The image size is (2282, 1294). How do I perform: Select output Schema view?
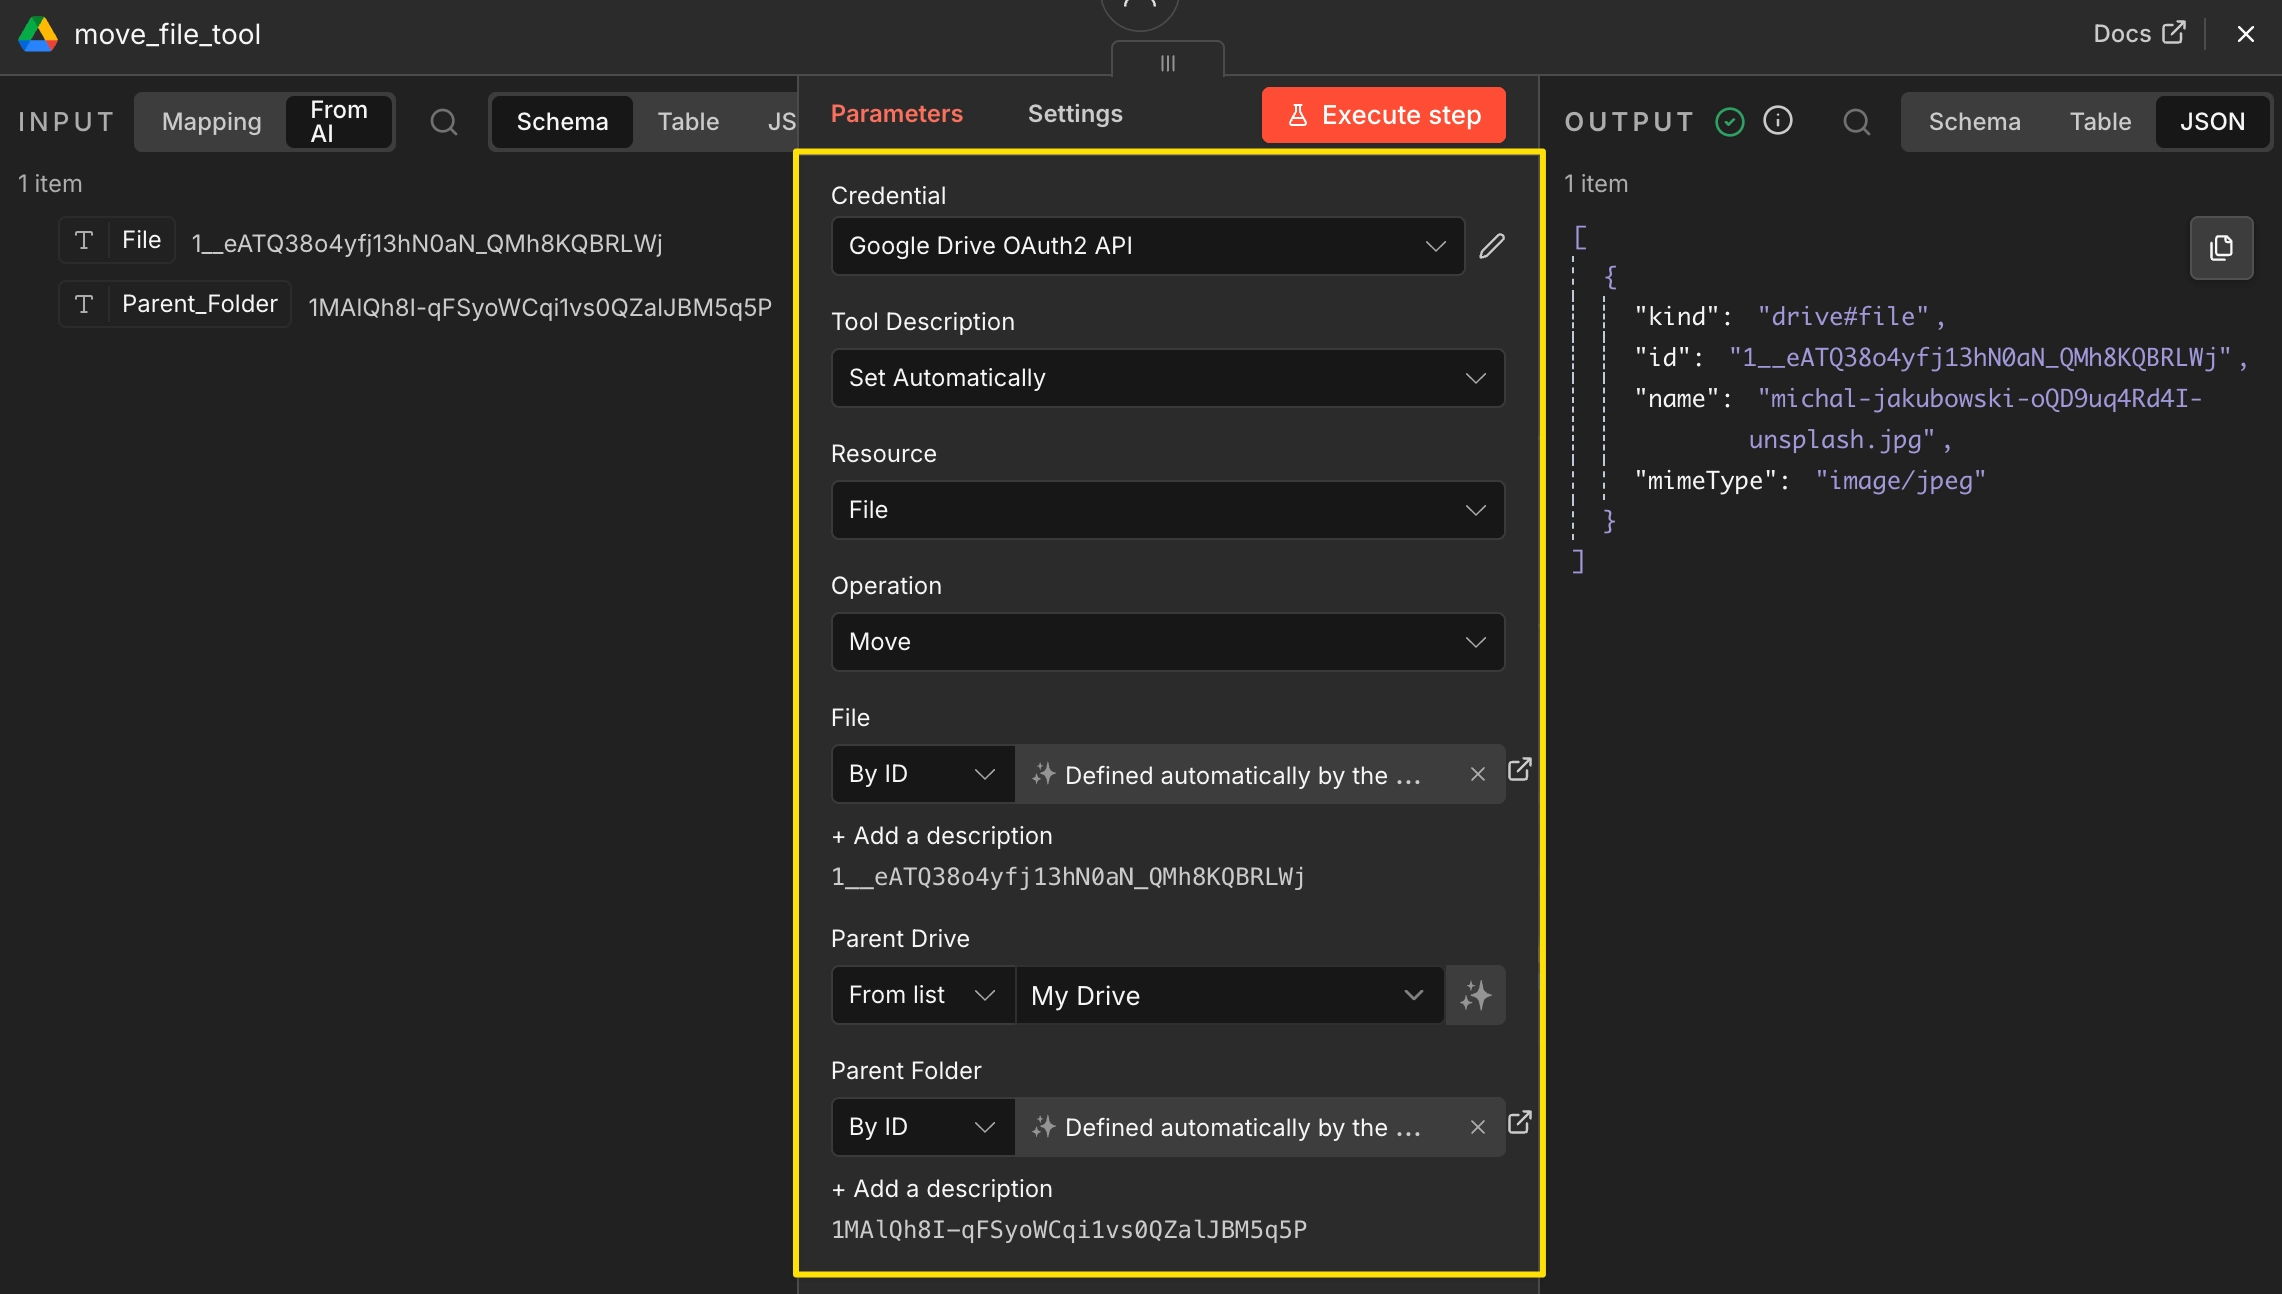click(x=1975, y=122)
